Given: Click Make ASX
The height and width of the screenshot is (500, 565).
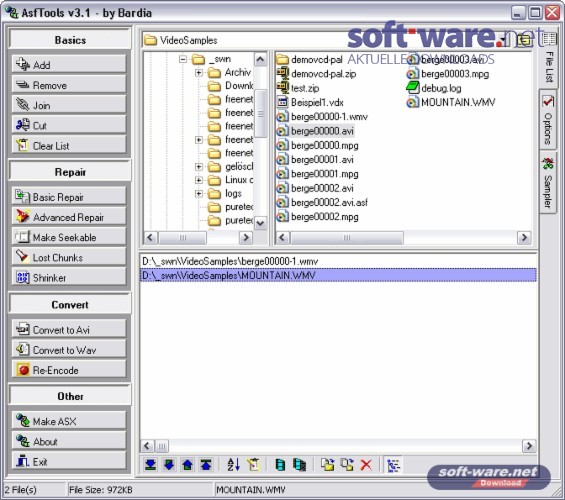Looking at the screenshot, I should (x=69, y=421).
